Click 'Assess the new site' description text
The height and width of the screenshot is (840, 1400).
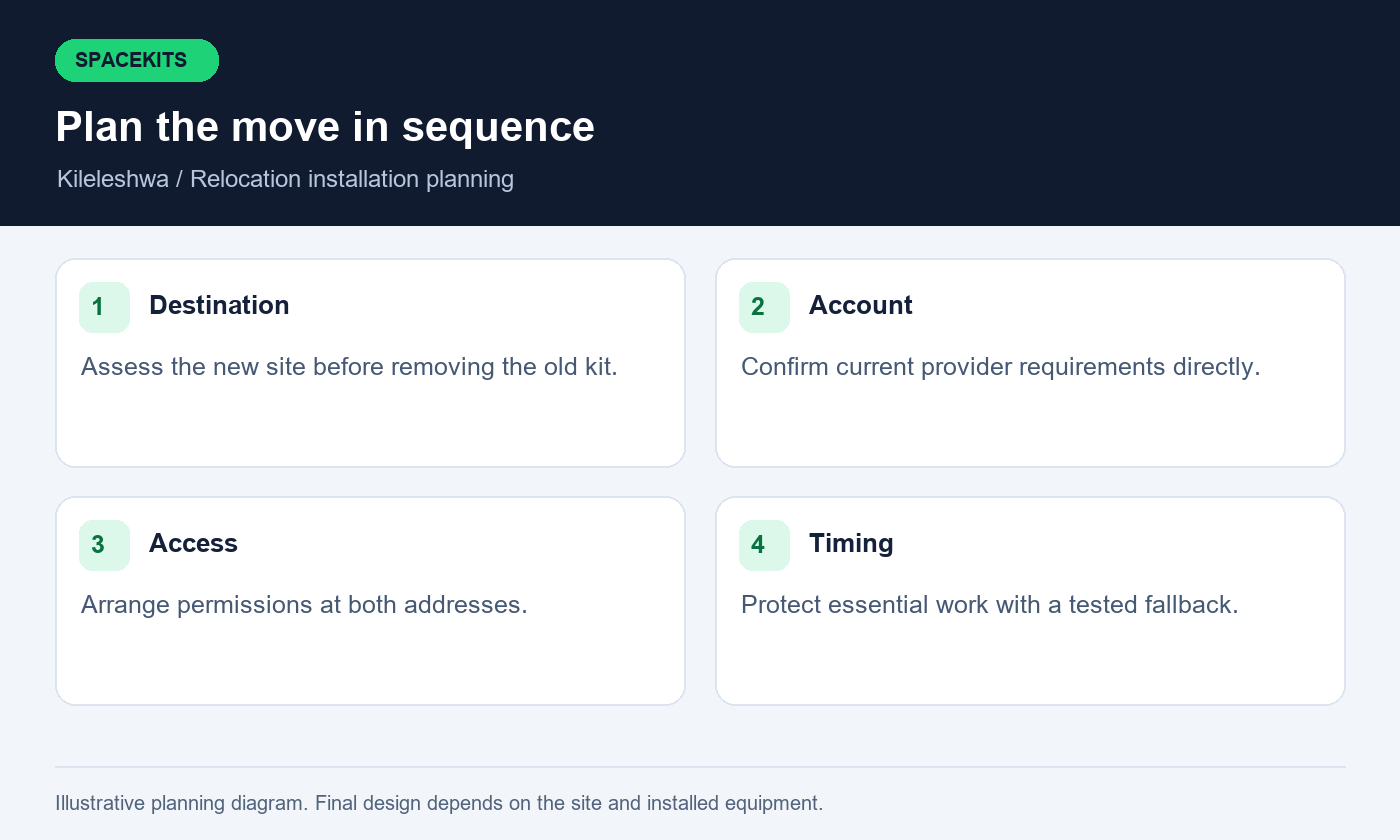point(349,367)
